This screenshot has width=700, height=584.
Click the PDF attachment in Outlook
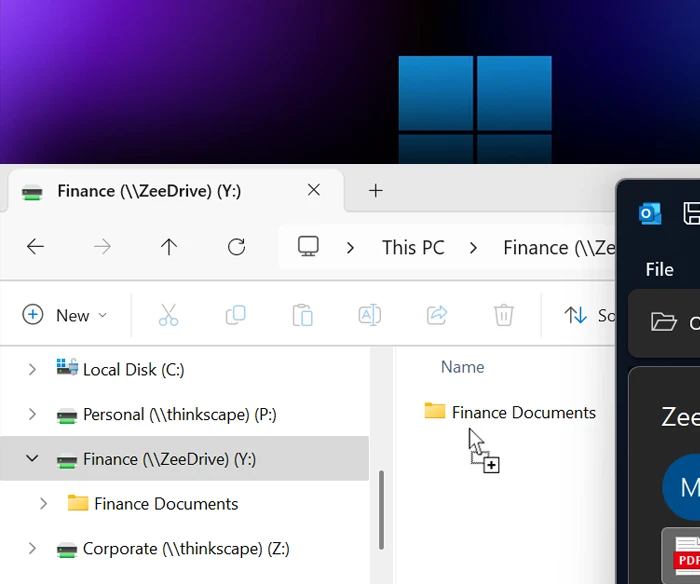[681, 555]
